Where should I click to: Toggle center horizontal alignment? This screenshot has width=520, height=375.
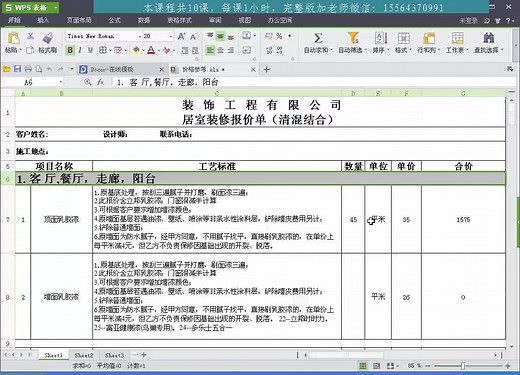click(x=220, y=50)
